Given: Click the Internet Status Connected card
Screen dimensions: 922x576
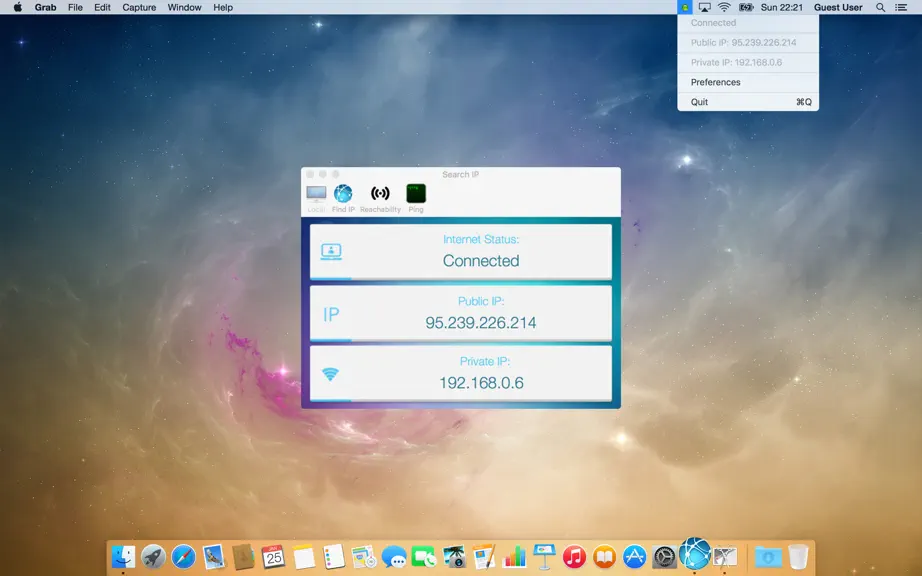Looking at the screenshot, I should [460, 252].
